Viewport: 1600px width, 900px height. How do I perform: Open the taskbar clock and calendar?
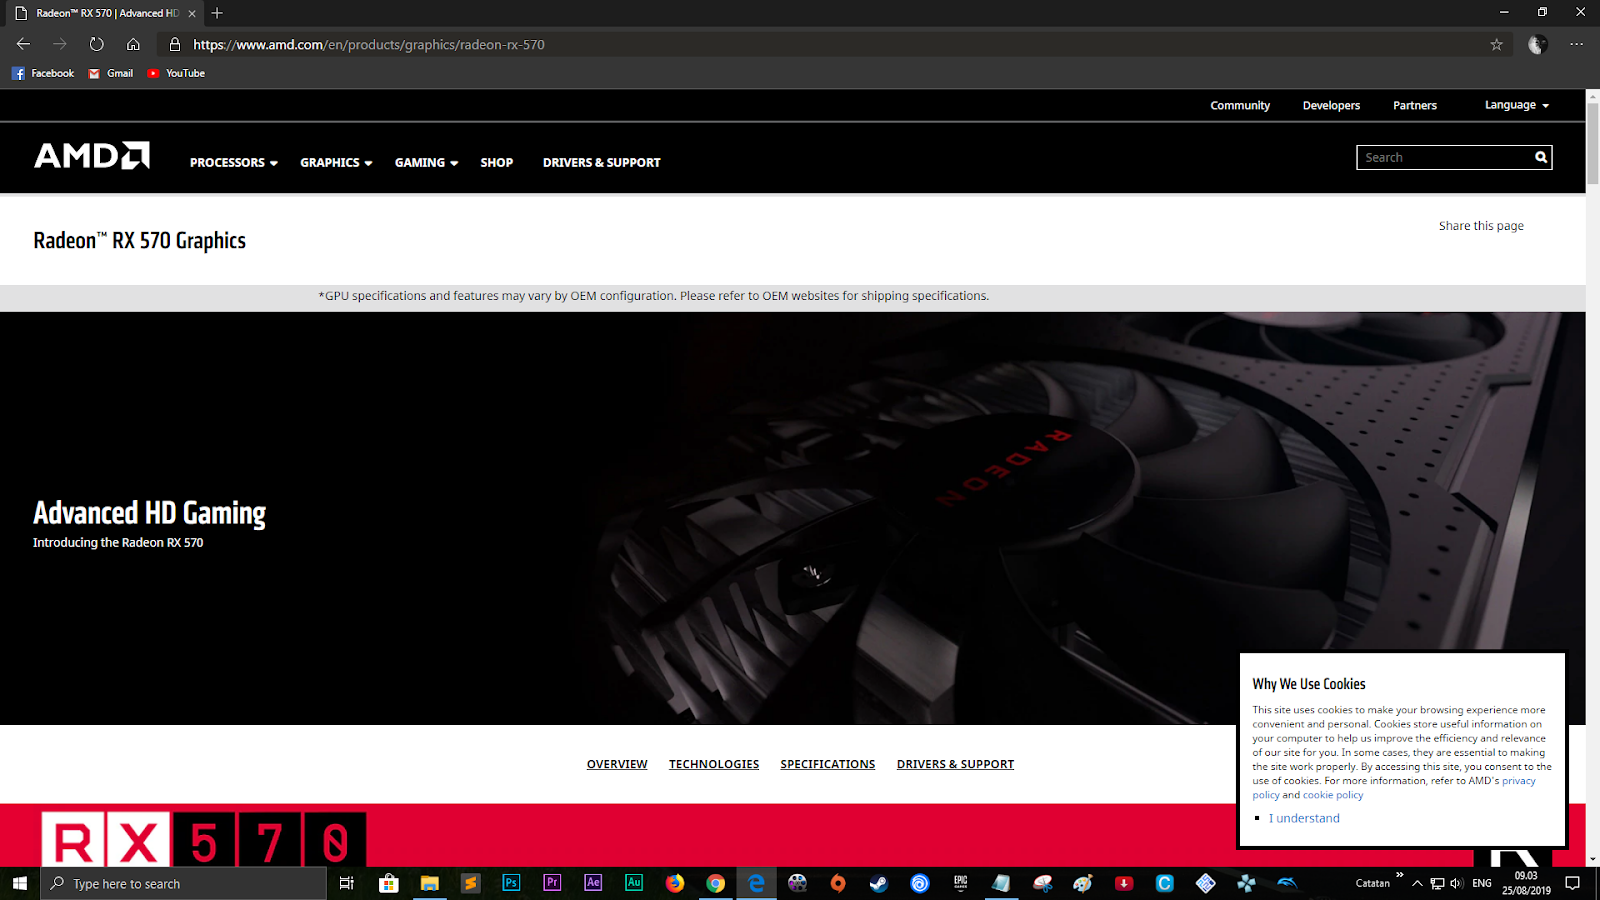[x=1526, y=883]
